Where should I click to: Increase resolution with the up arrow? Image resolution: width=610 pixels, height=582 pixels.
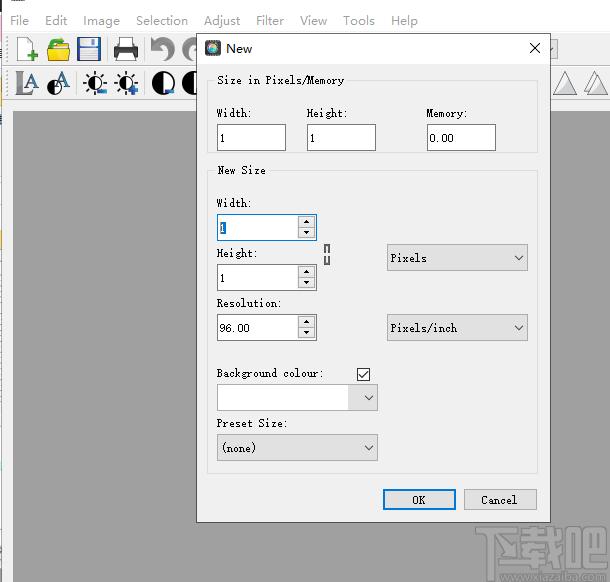307,322
